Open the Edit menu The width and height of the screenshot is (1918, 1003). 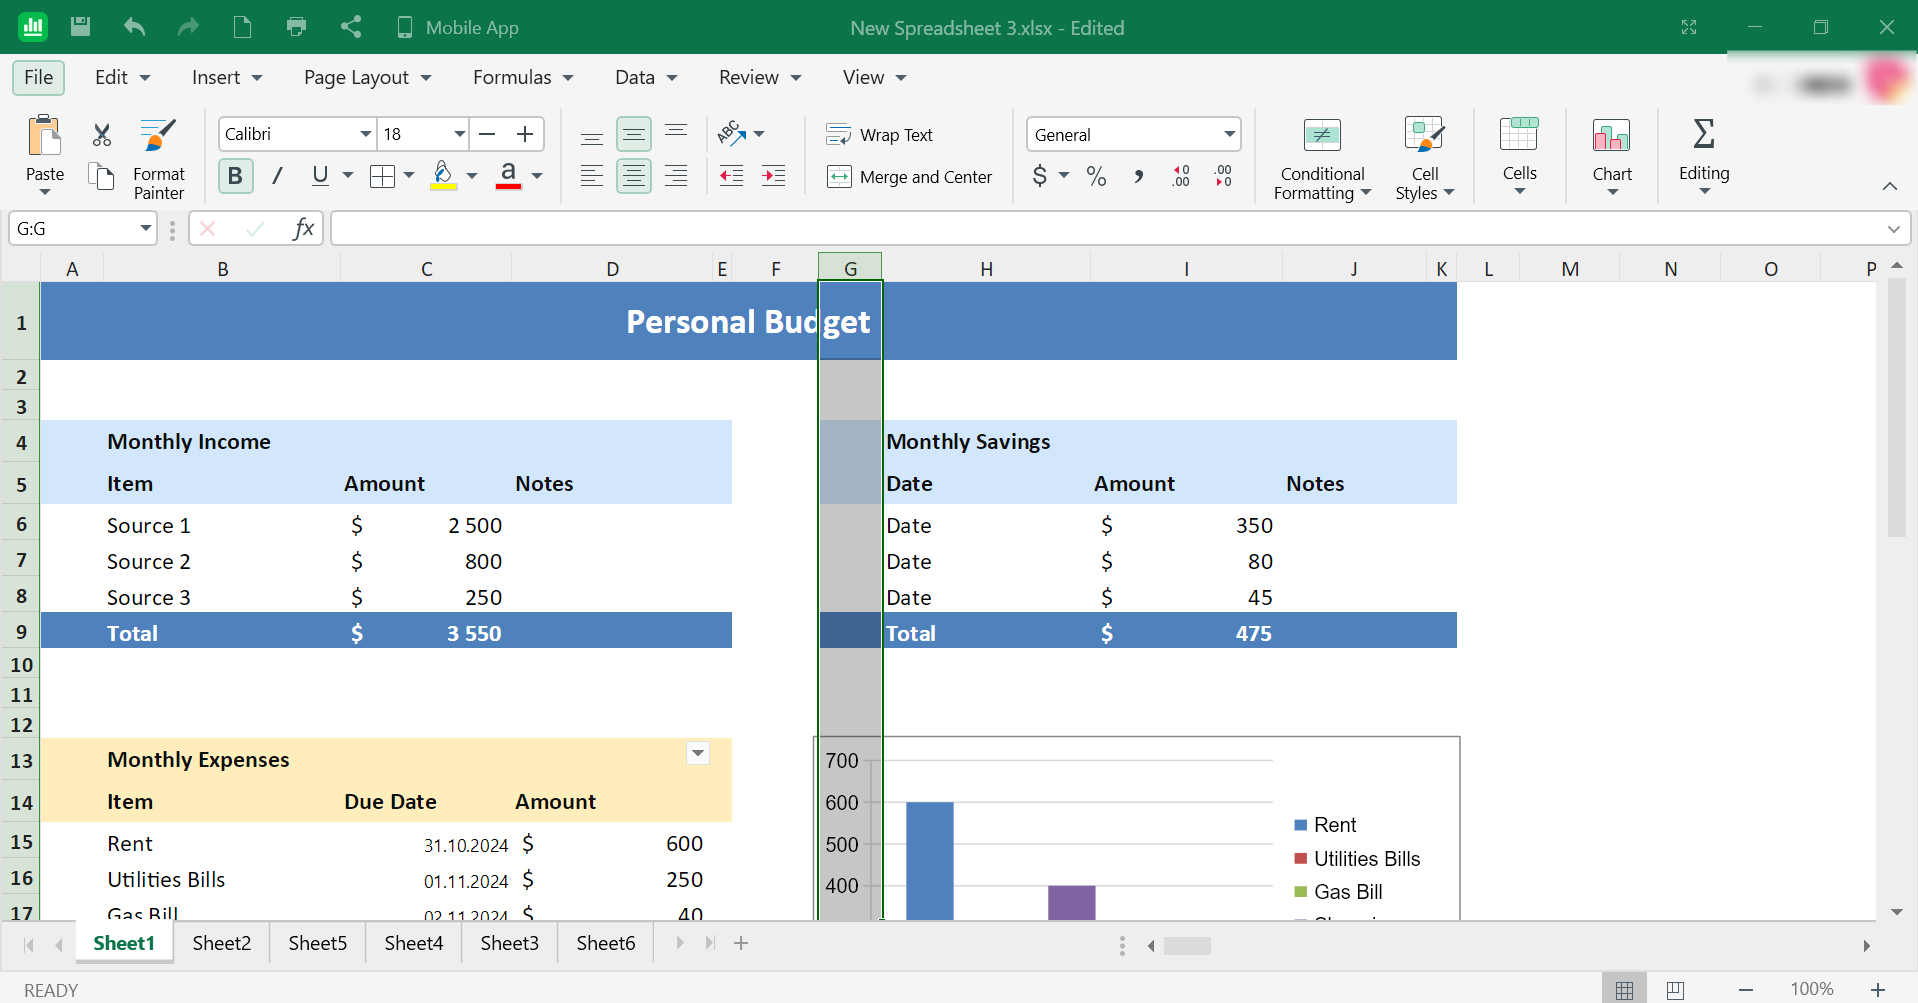click(x=122, y=77)
